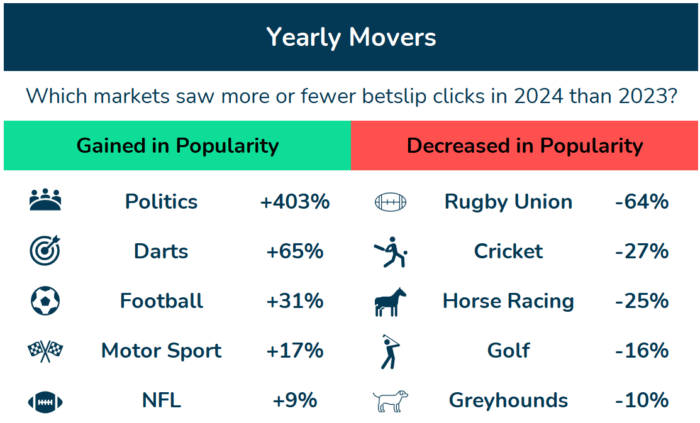Select the Motor Sport text label
The width and height of the screenshot is (700, 423).
(x=161, y=351)
